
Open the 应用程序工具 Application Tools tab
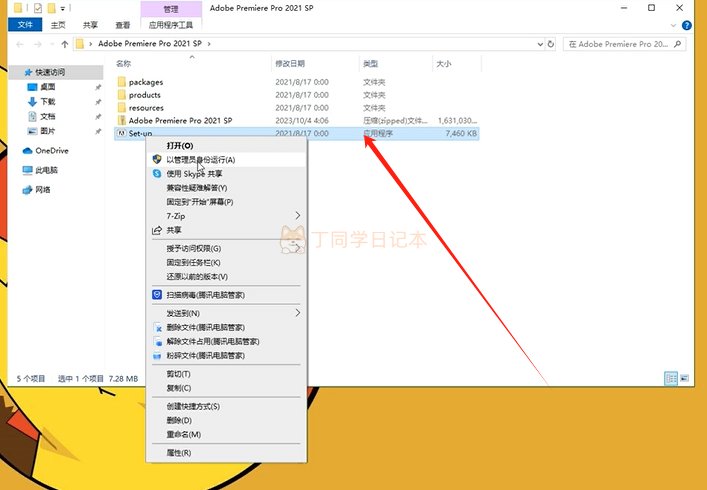[171, 25]
